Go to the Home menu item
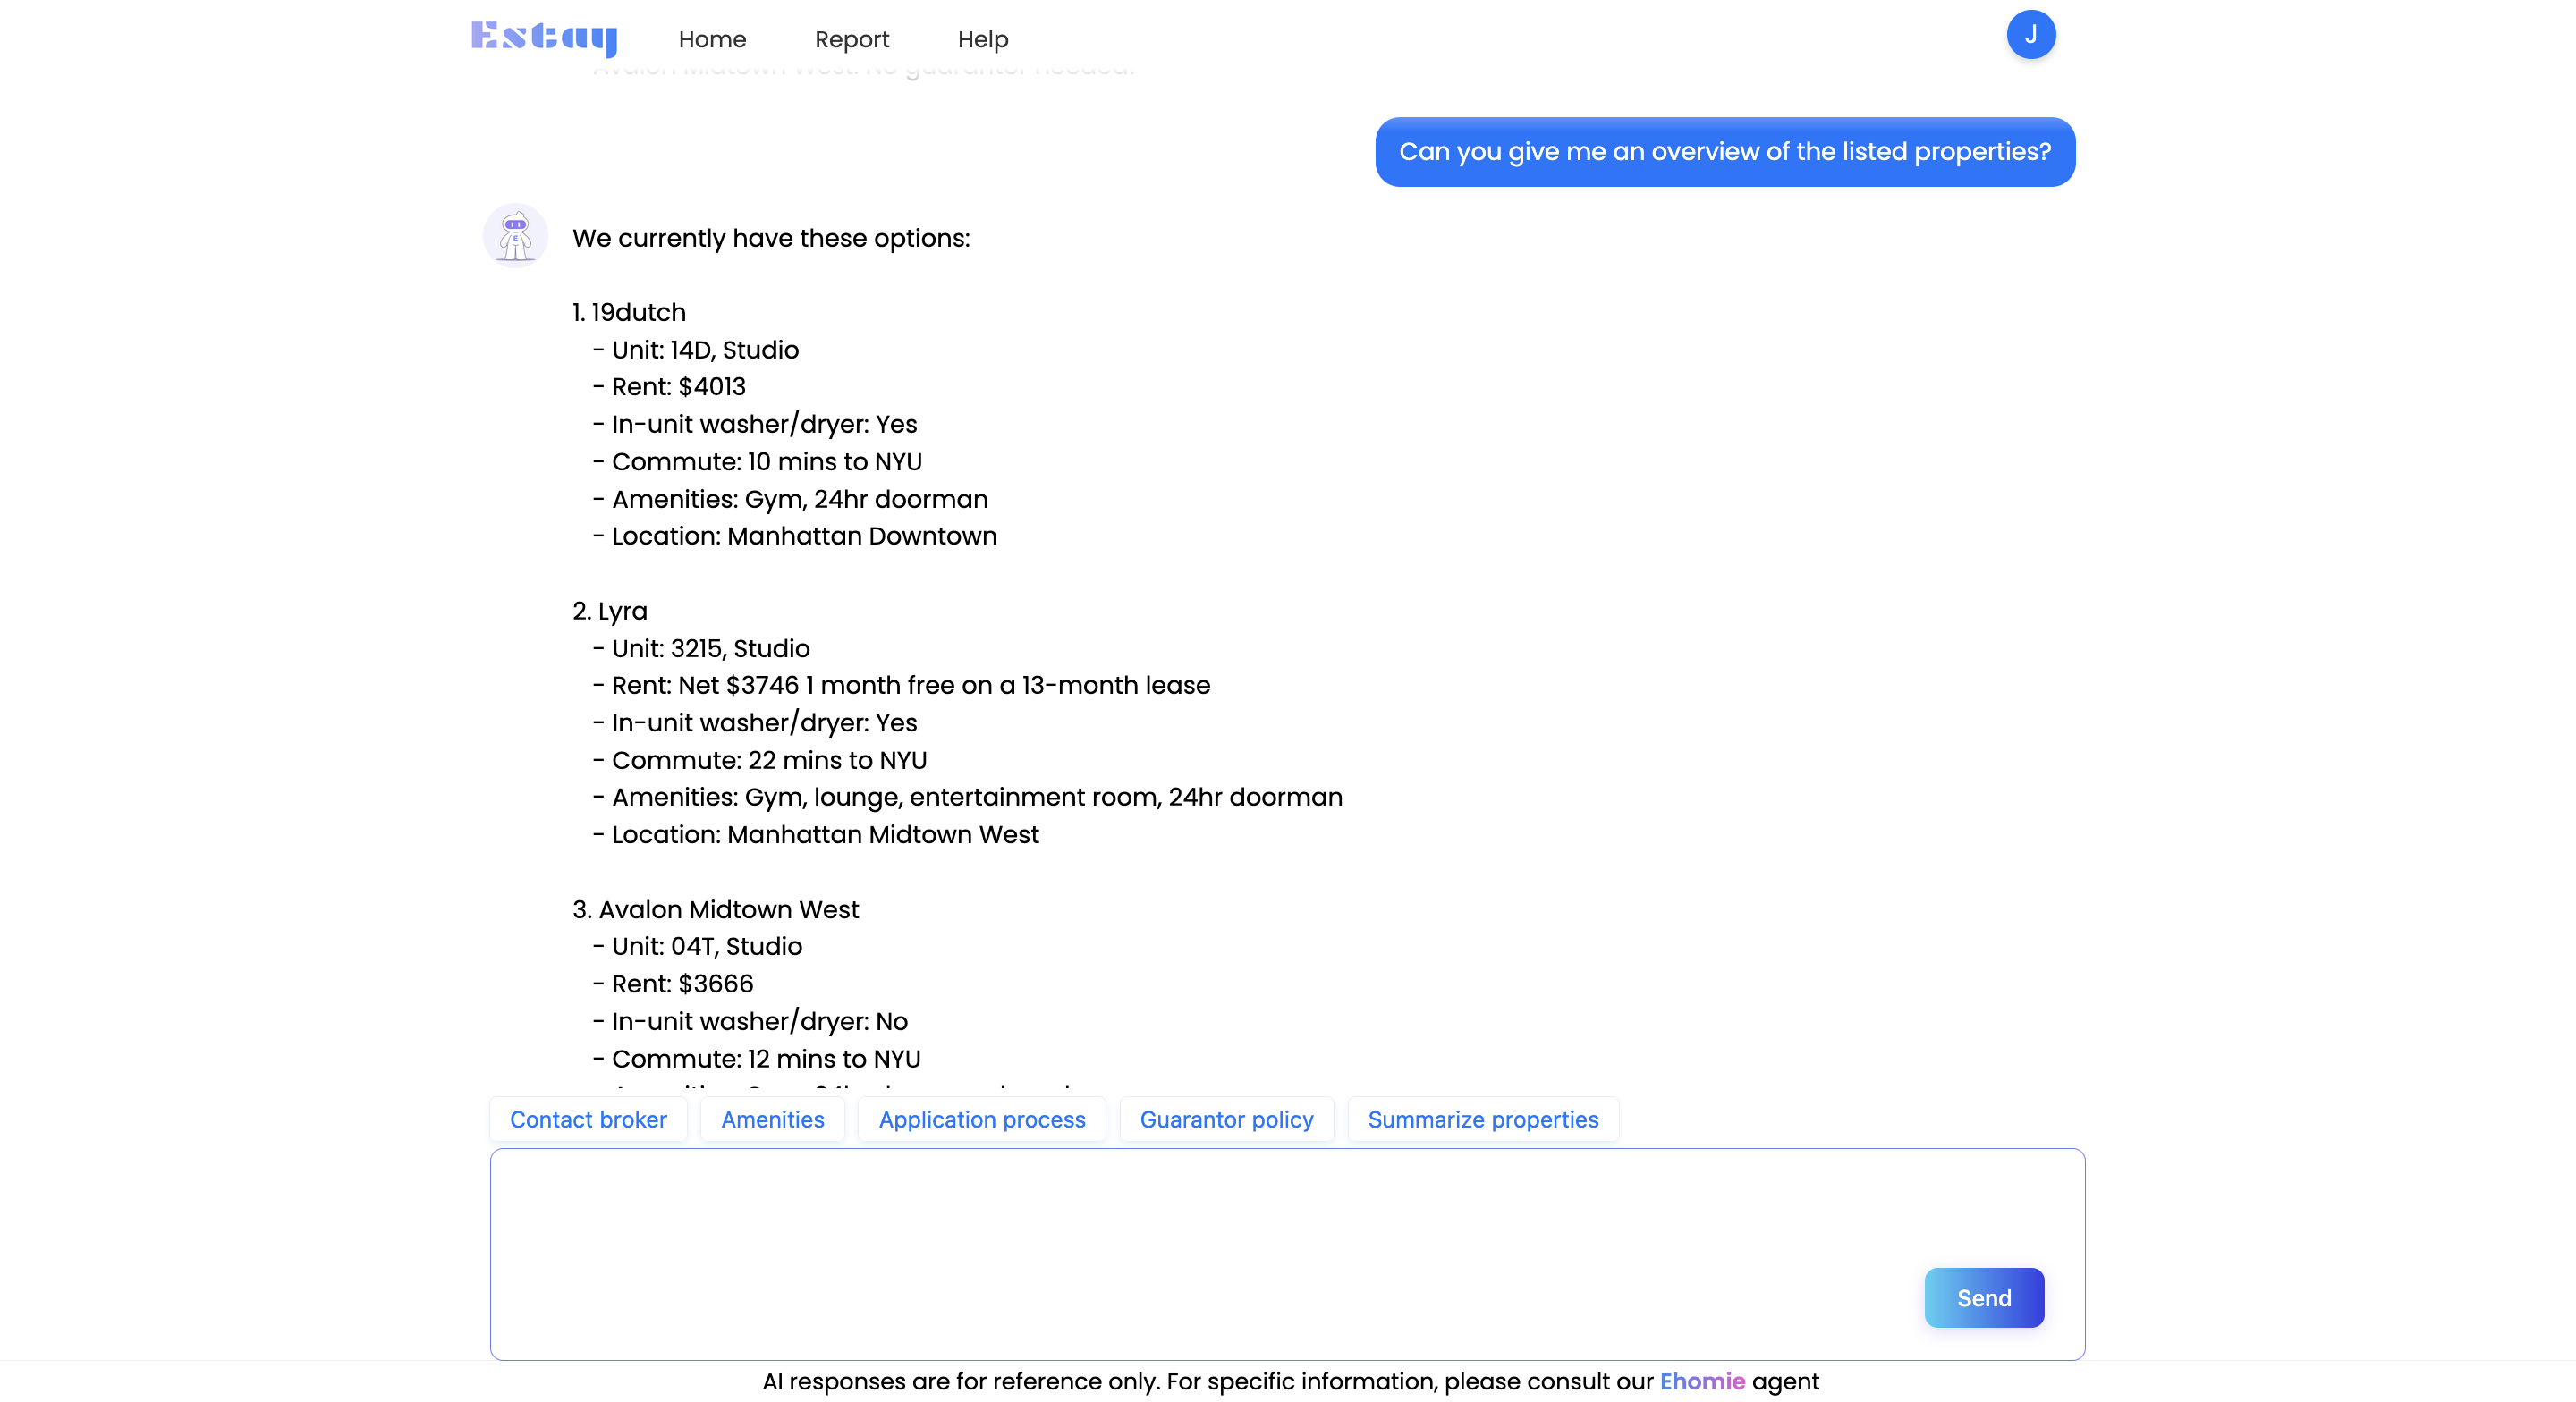The height and width of the screenshot is (1402, 2576). point(712,39)
